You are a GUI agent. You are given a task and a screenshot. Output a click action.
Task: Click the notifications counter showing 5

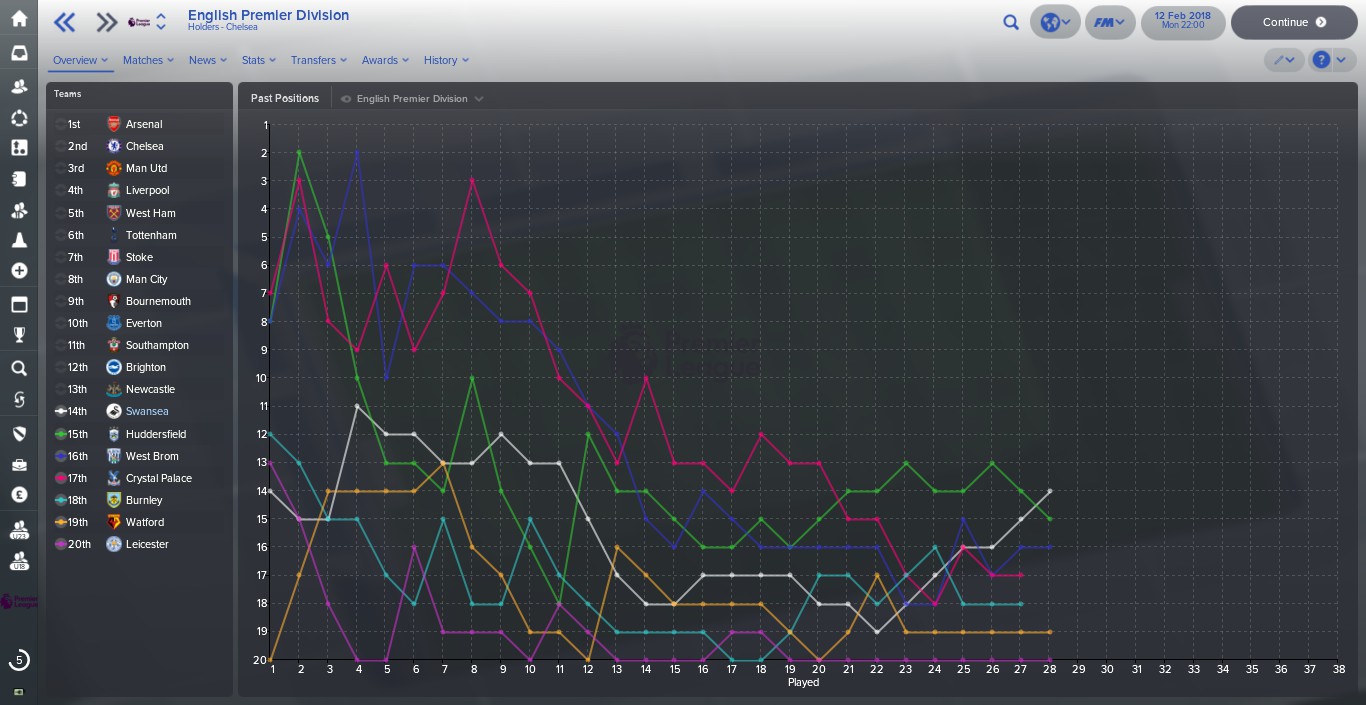point(19,660)
